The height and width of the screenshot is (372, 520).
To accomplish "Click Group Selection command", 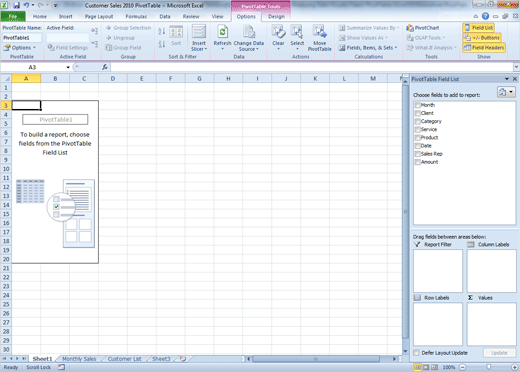I will tap(129, 28).
